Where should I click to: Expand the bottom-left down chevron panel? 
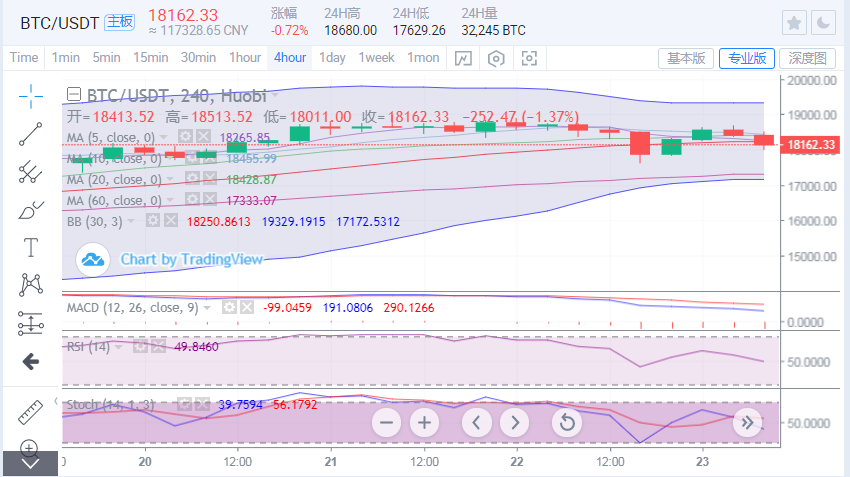[x=30, y=464]
